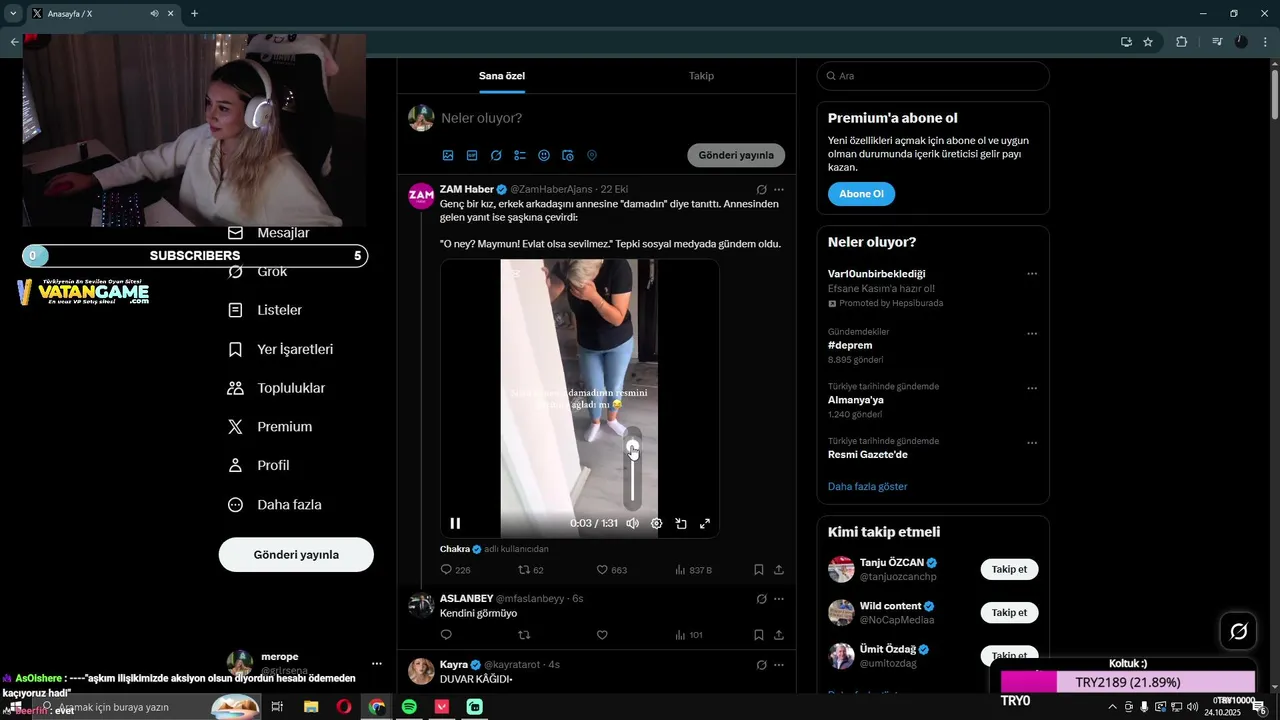This screenshot has height=720, width=1280.
Task: Open options for Resmi Gazete'de trend
Action: coord(1032,443)
